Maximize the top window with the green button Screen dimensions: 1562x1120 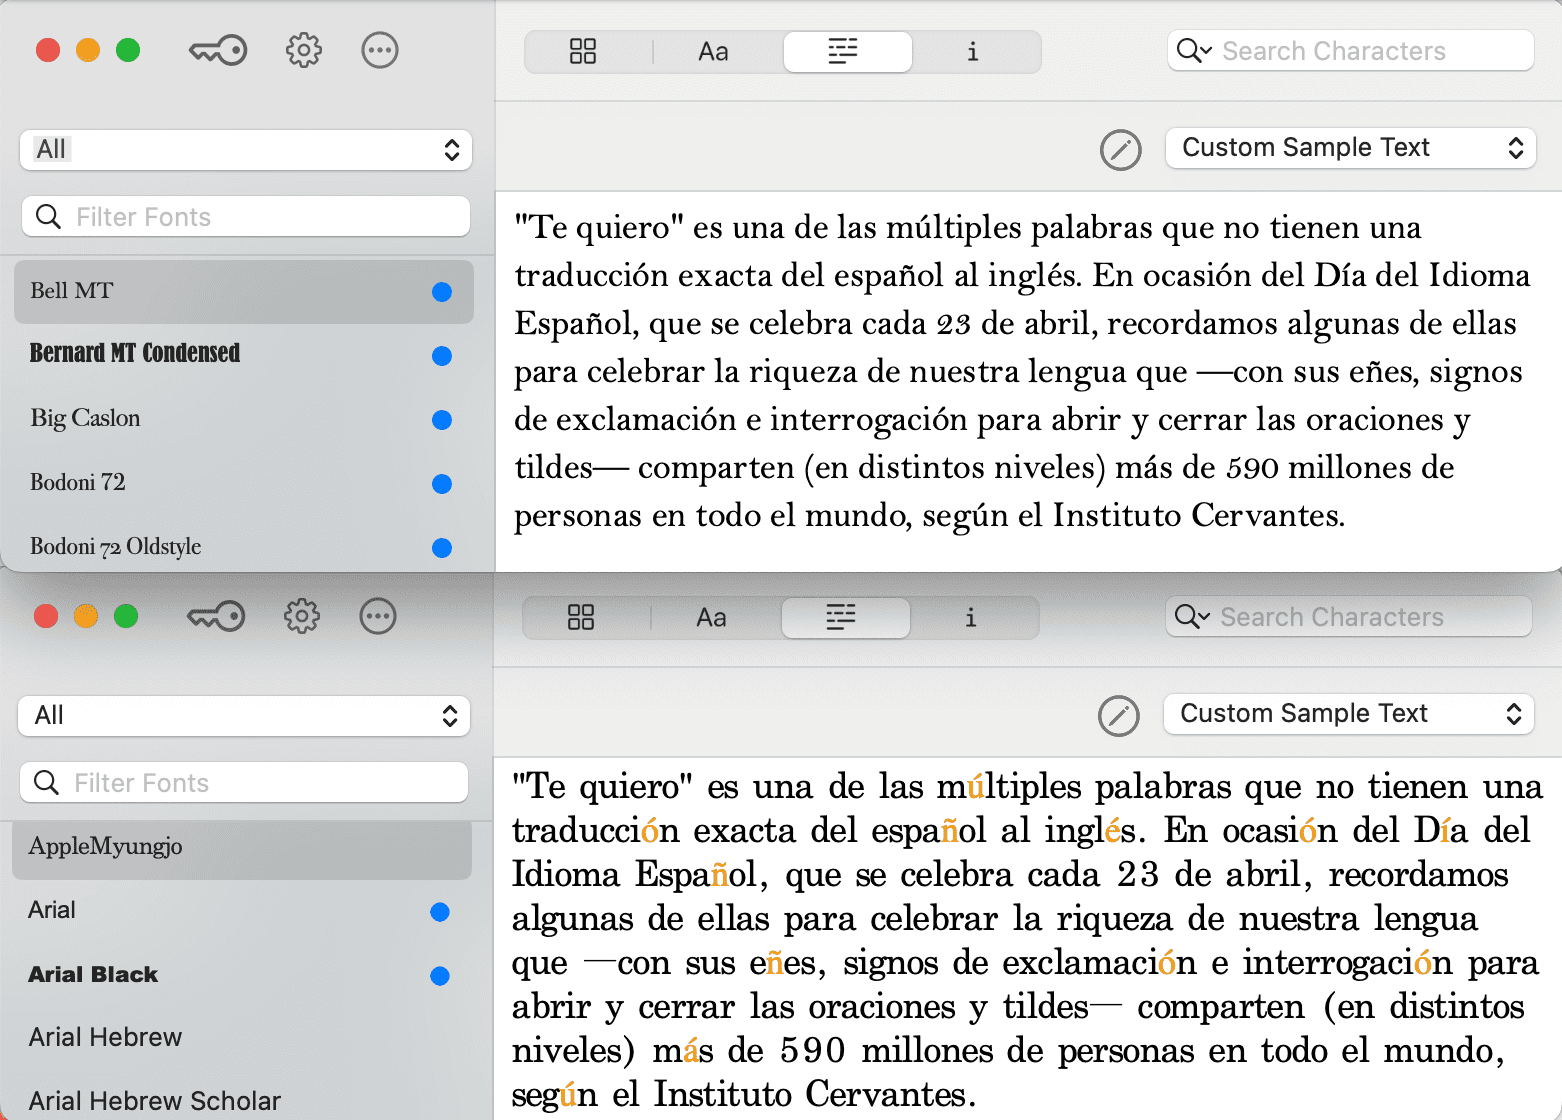[128, 50]
